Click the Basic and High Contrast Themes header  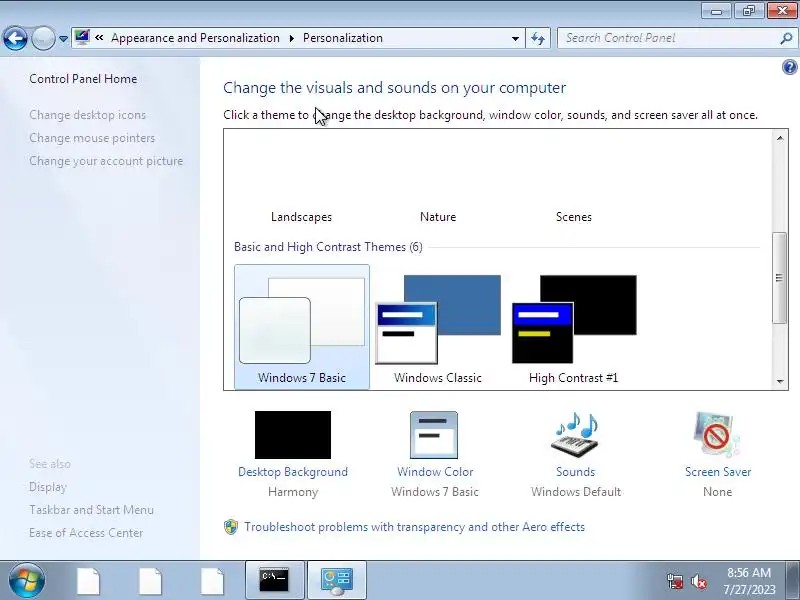click(x=328, y=247)
